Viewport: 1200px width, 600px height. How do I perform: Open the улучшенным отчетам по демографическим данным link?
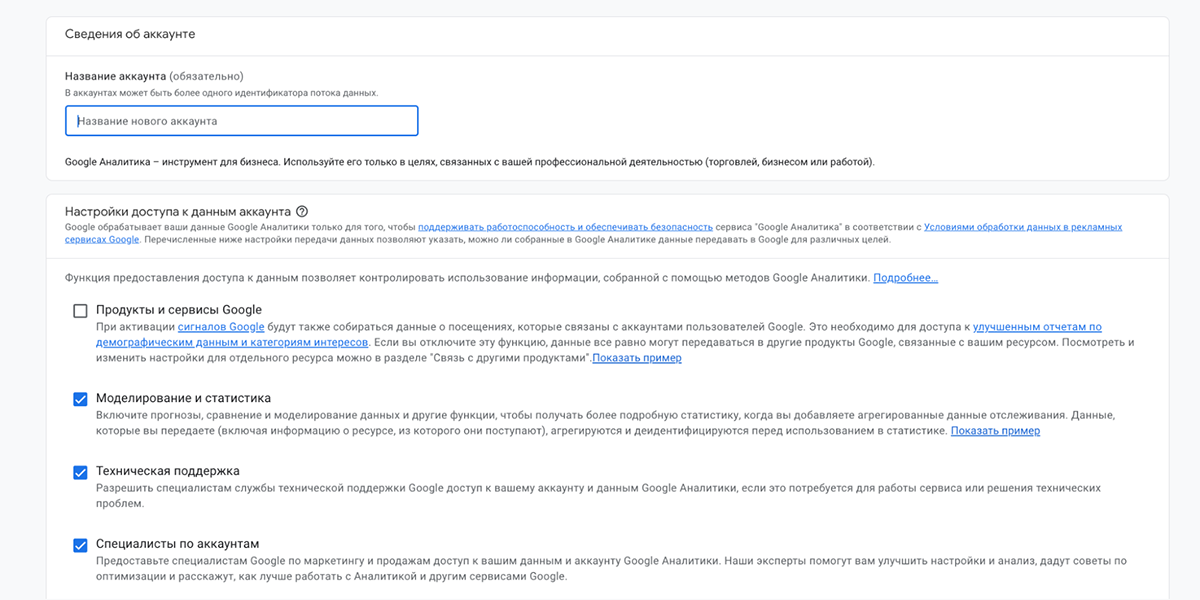1036,327
